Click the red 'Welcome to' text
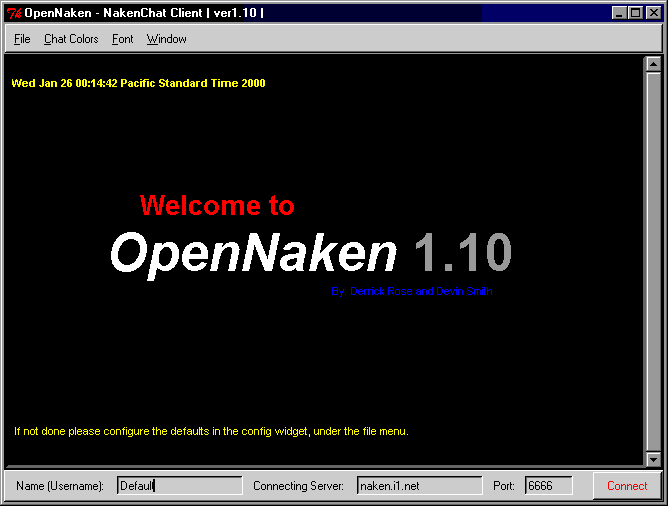Image resolution: width=668 pixels, height=506 pixels. pos(217,205)
